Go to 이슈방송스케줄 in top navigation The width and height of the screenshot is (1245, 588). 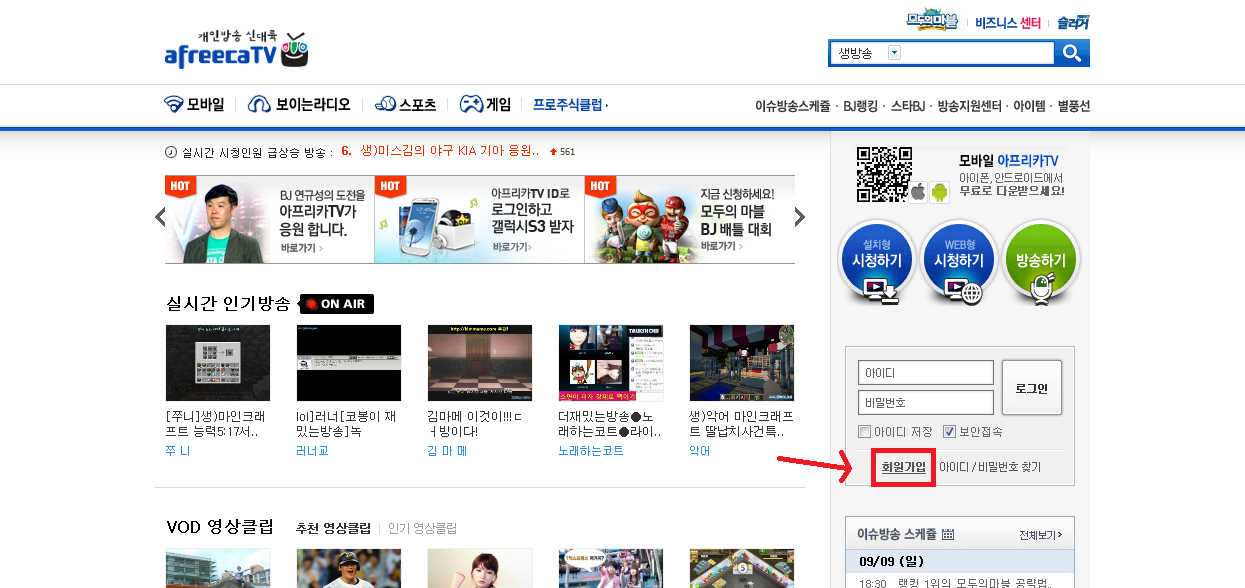(792, 105)
